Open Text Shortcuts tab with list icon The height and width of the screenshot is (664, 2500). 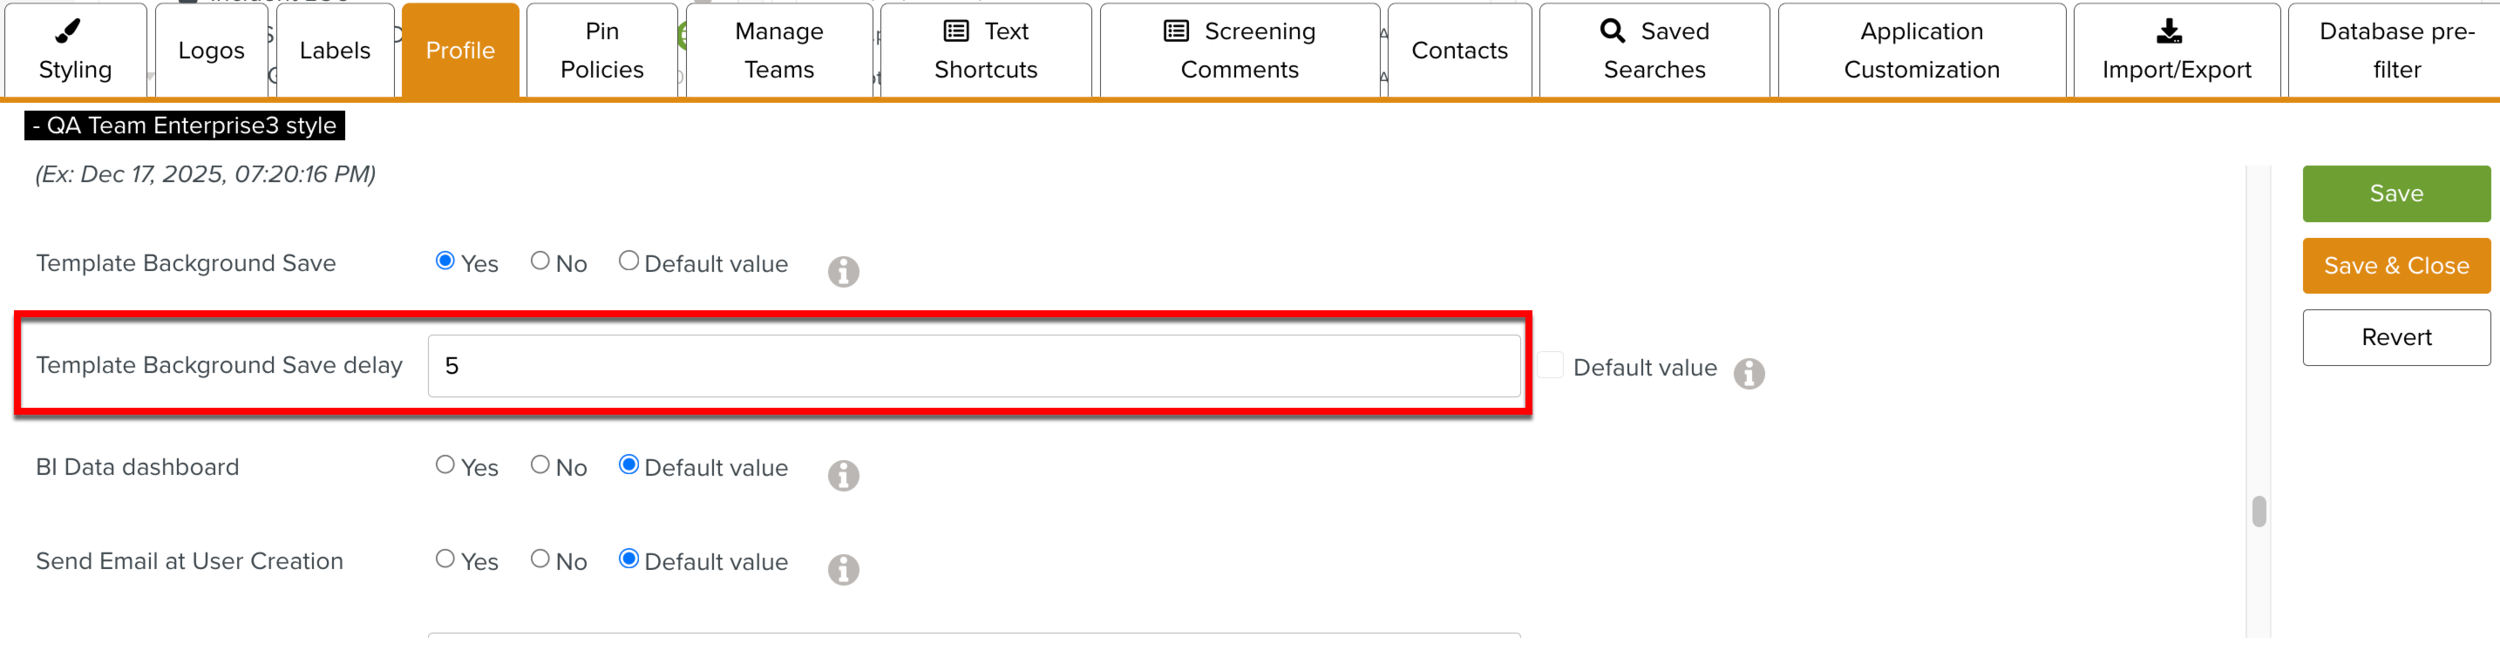985,50
